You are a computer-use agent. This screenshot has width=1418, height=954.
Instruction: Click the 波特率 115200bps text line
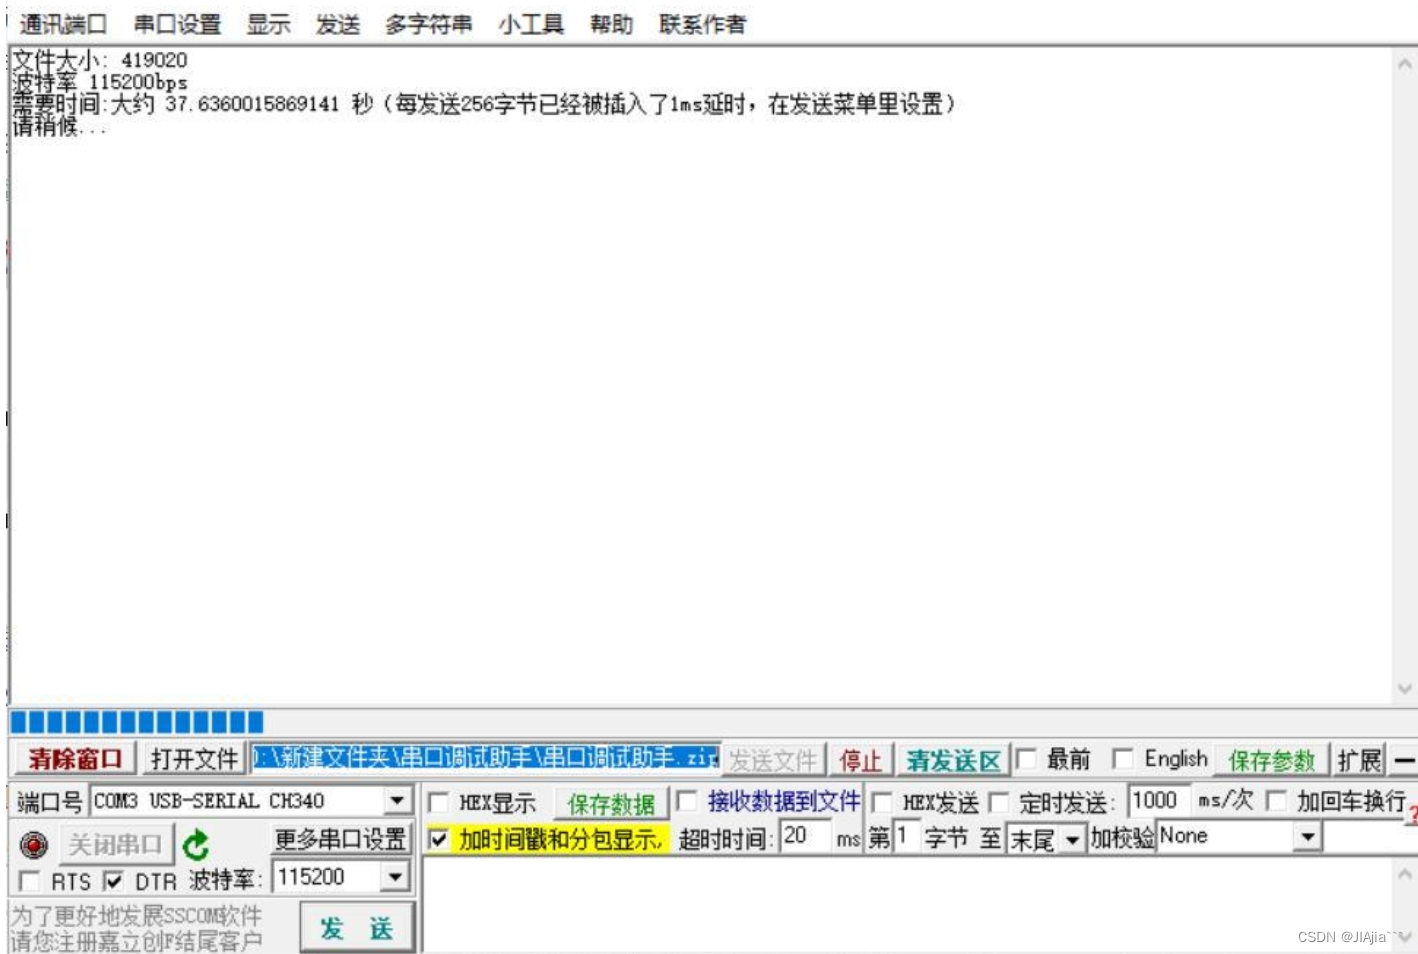click(x=99, y=82)
